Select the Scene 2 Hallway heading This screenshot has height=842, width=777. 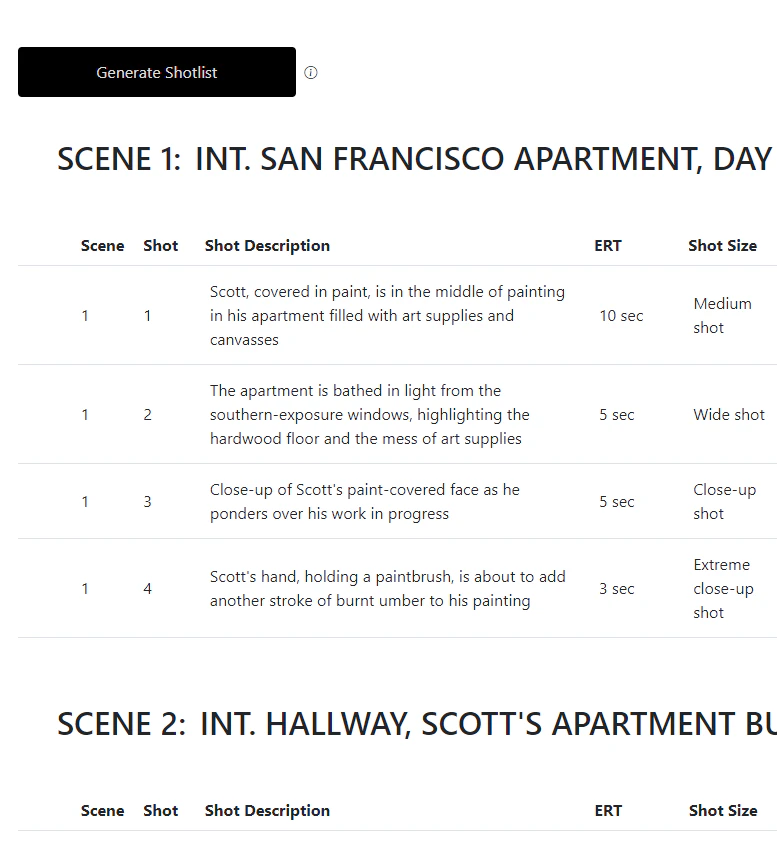(416, 724)
